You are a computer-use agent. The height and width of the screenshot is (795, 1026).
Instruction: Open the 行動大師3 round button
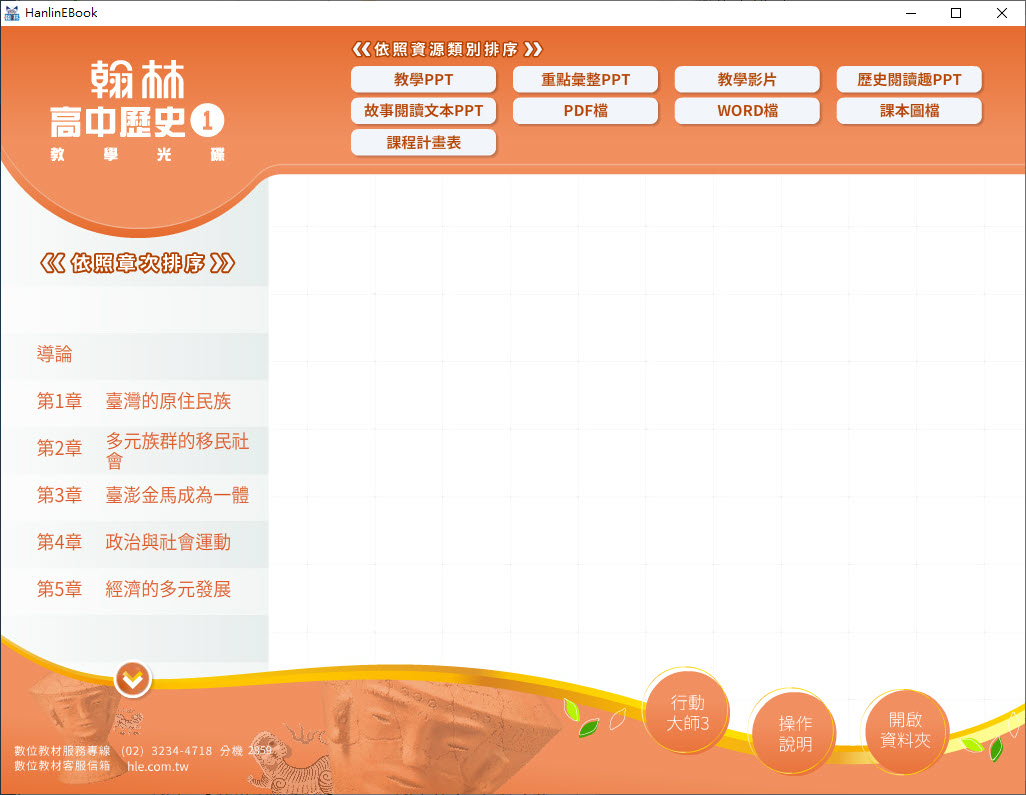coord(688,712)
